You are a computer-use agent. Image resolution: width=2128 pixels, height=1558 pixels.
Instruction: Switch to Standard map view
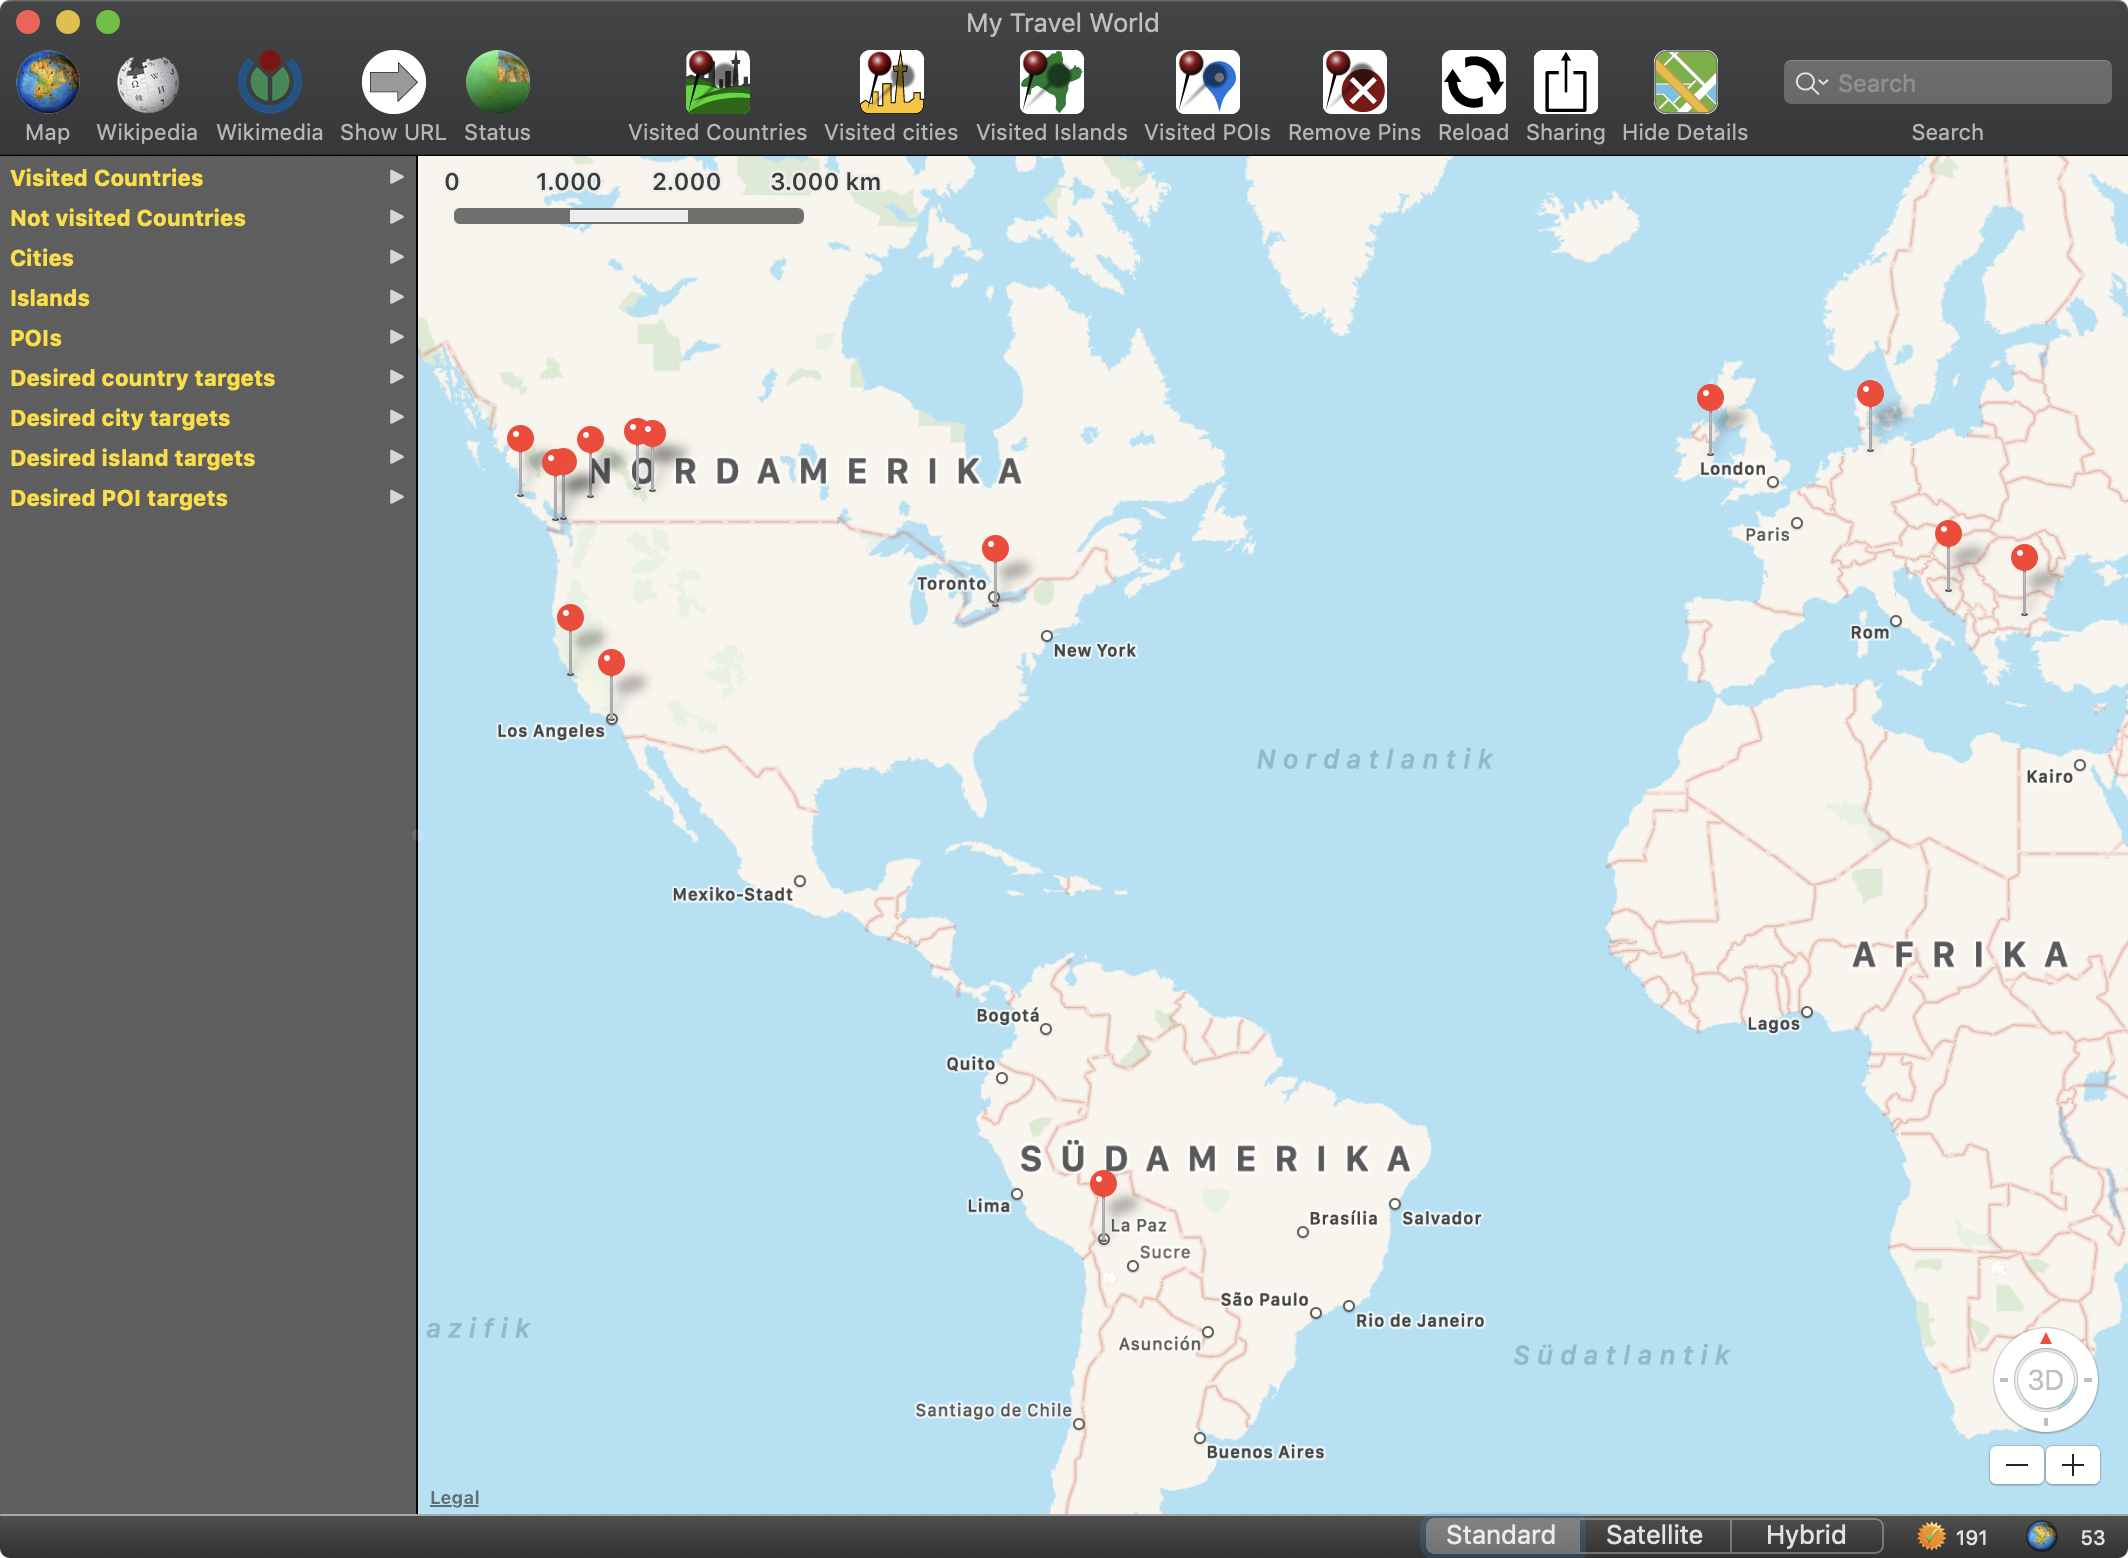click(1502, 1535)
